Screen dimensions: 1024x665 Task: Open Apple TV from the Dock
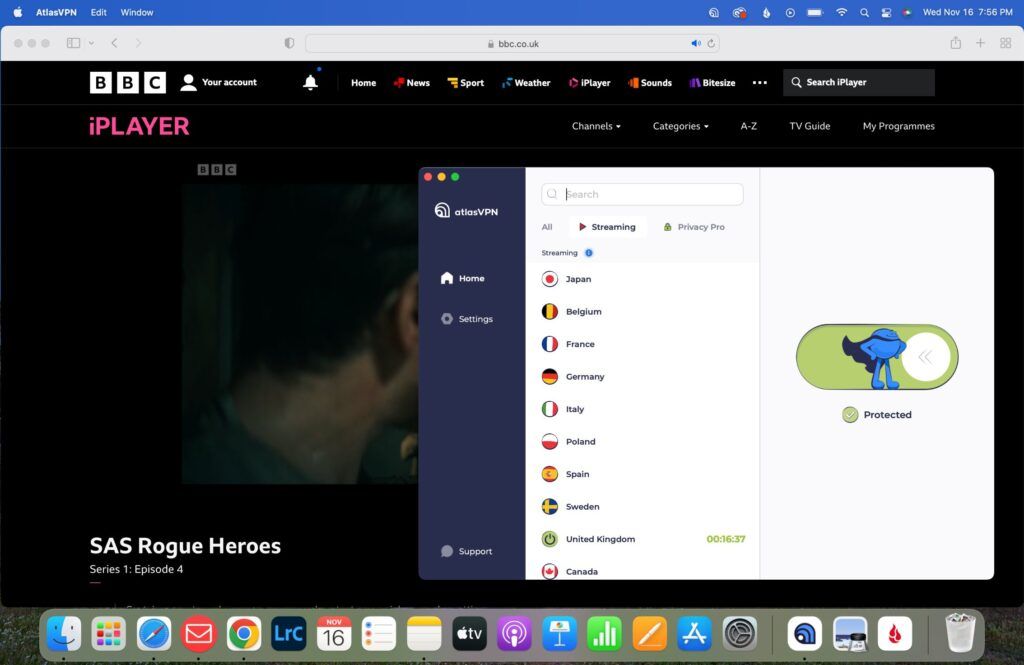[469, 633]
